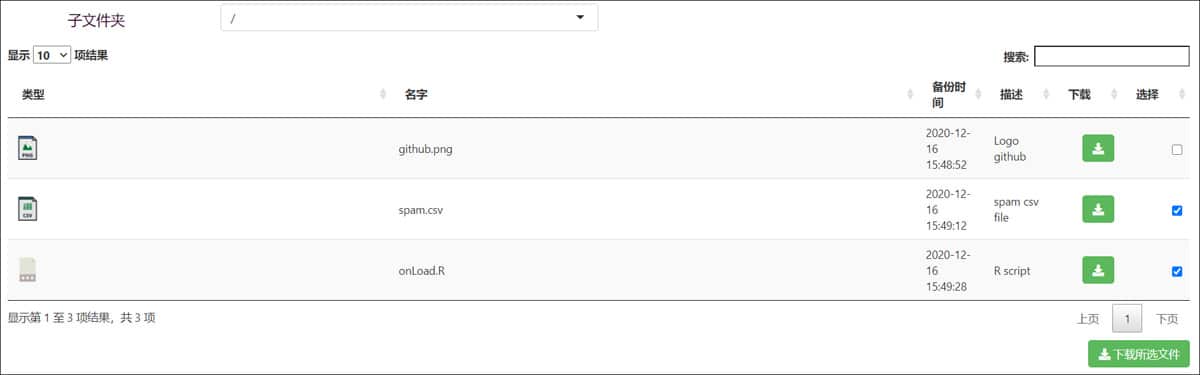1200x375 pixels.
Task: Download spam.csv using green download icon
Action: (1098, 209)
